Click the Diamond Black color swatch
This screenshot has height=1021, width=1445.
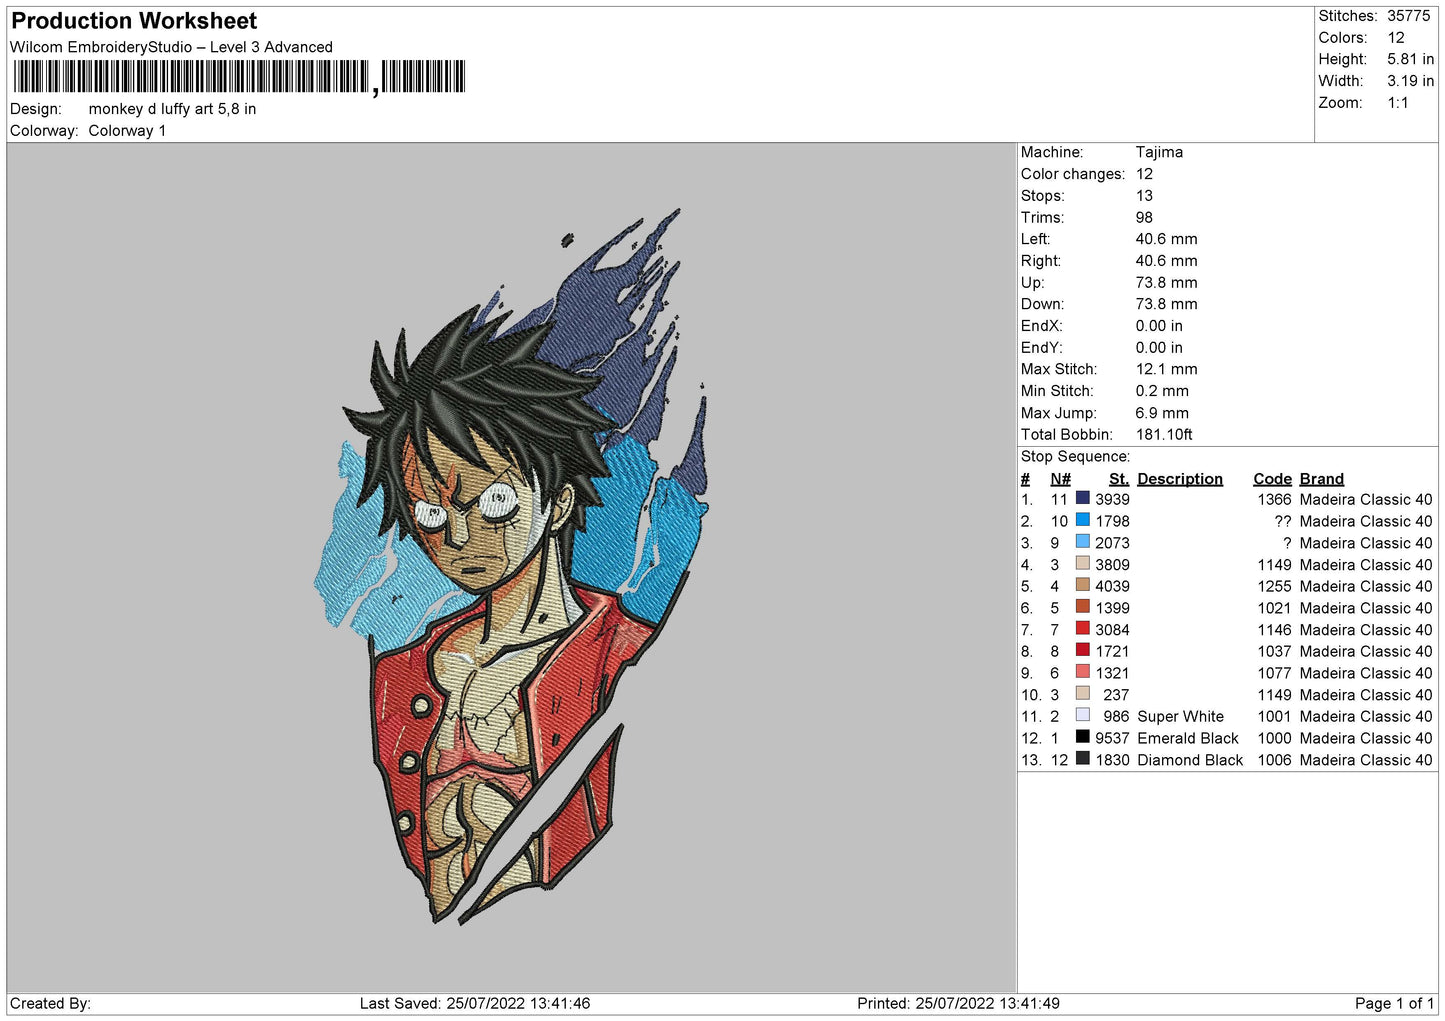click(x=1082, y=759)
